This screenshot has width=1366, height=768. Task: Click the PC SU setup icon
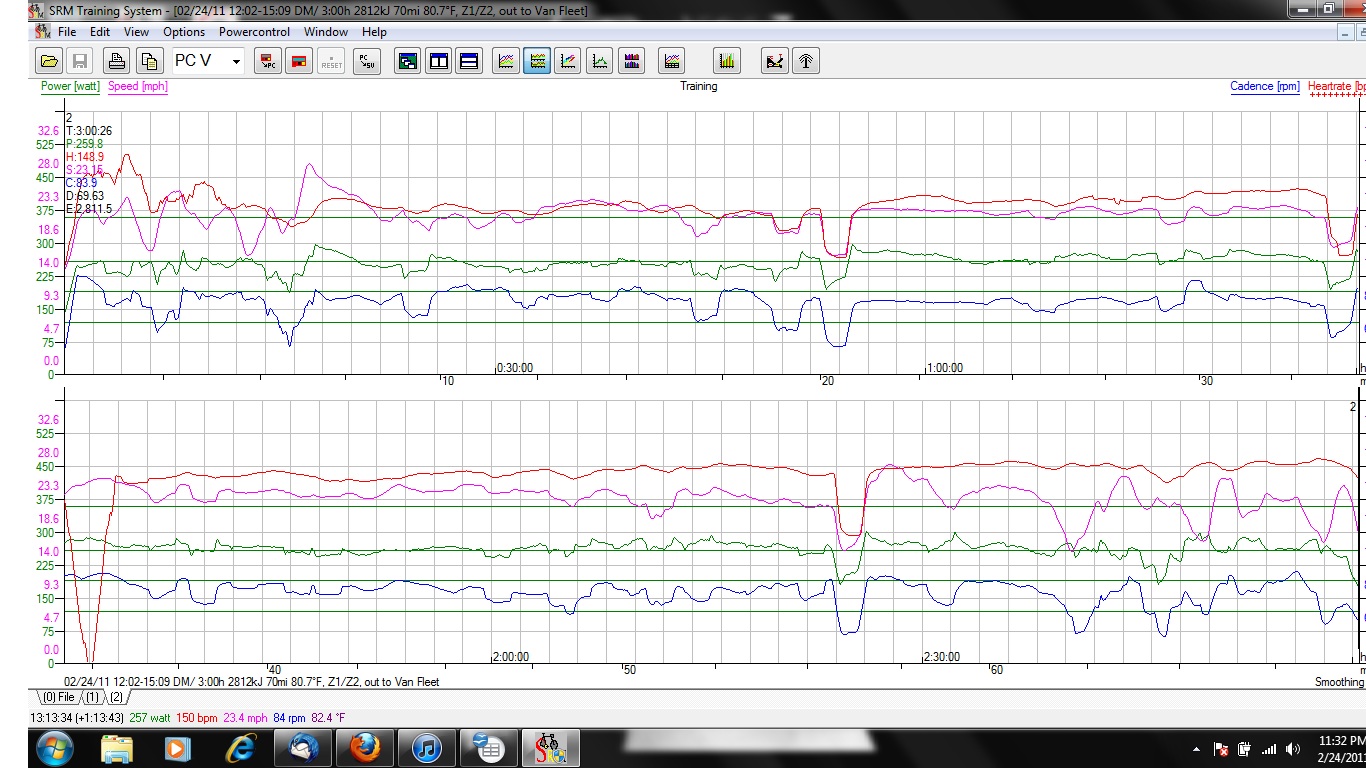(x=367, y=61)
